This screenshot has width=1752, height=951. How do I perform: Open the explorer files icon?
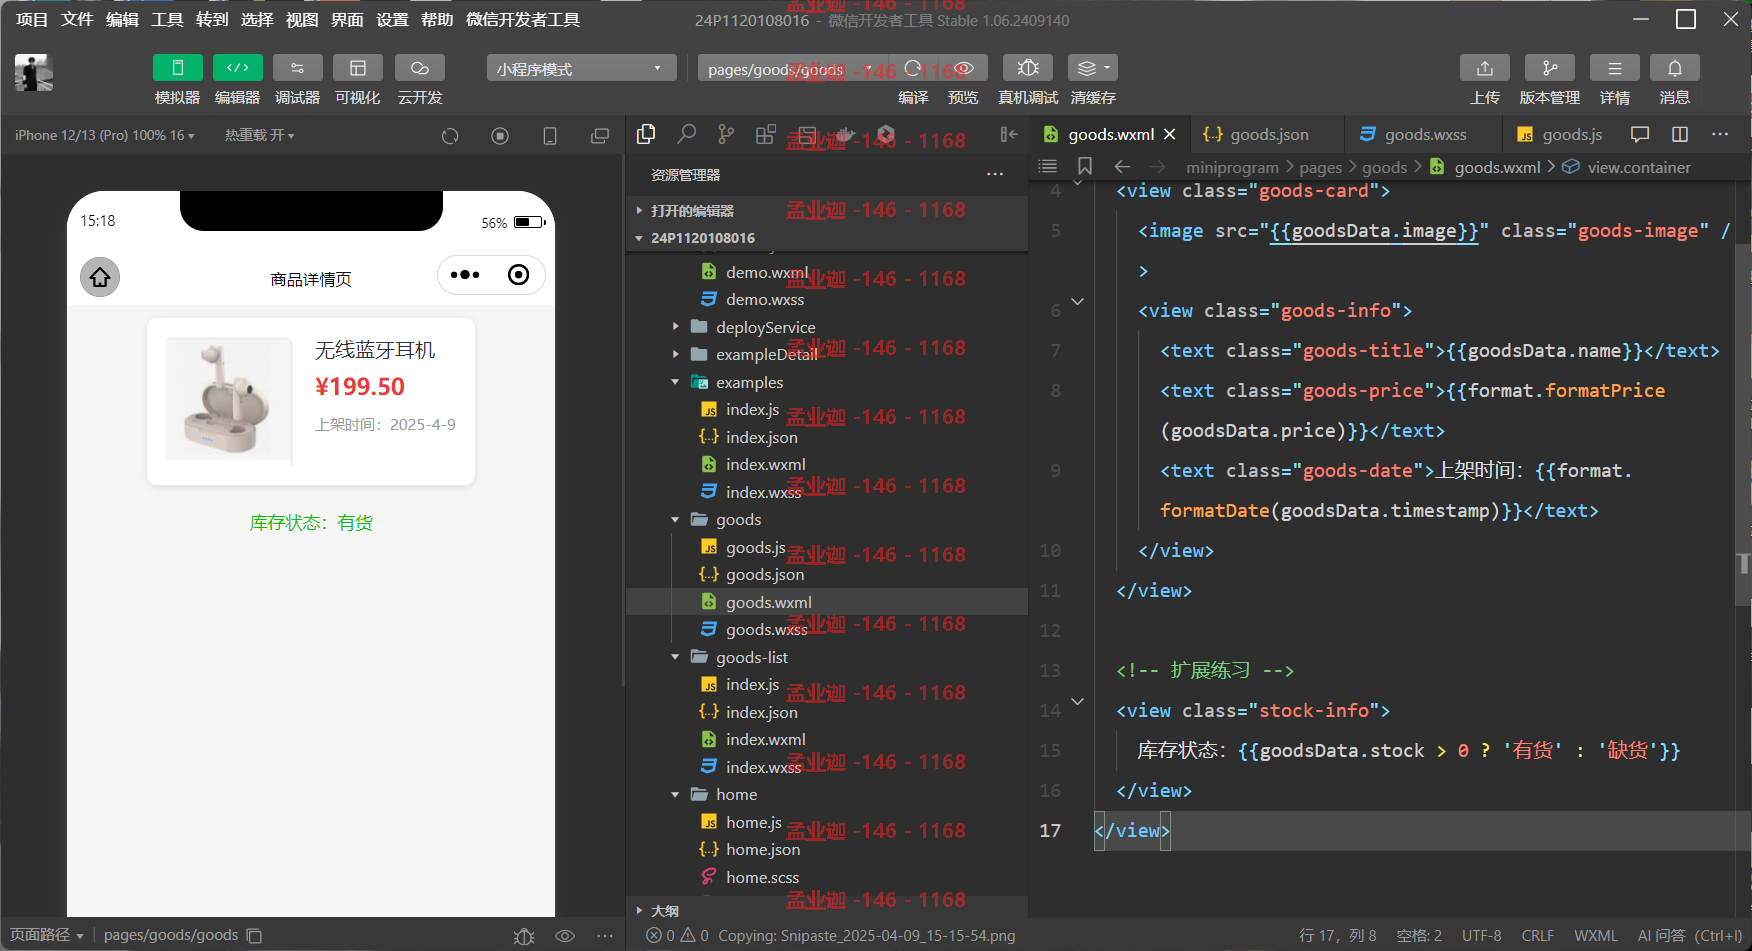[646, 134]
